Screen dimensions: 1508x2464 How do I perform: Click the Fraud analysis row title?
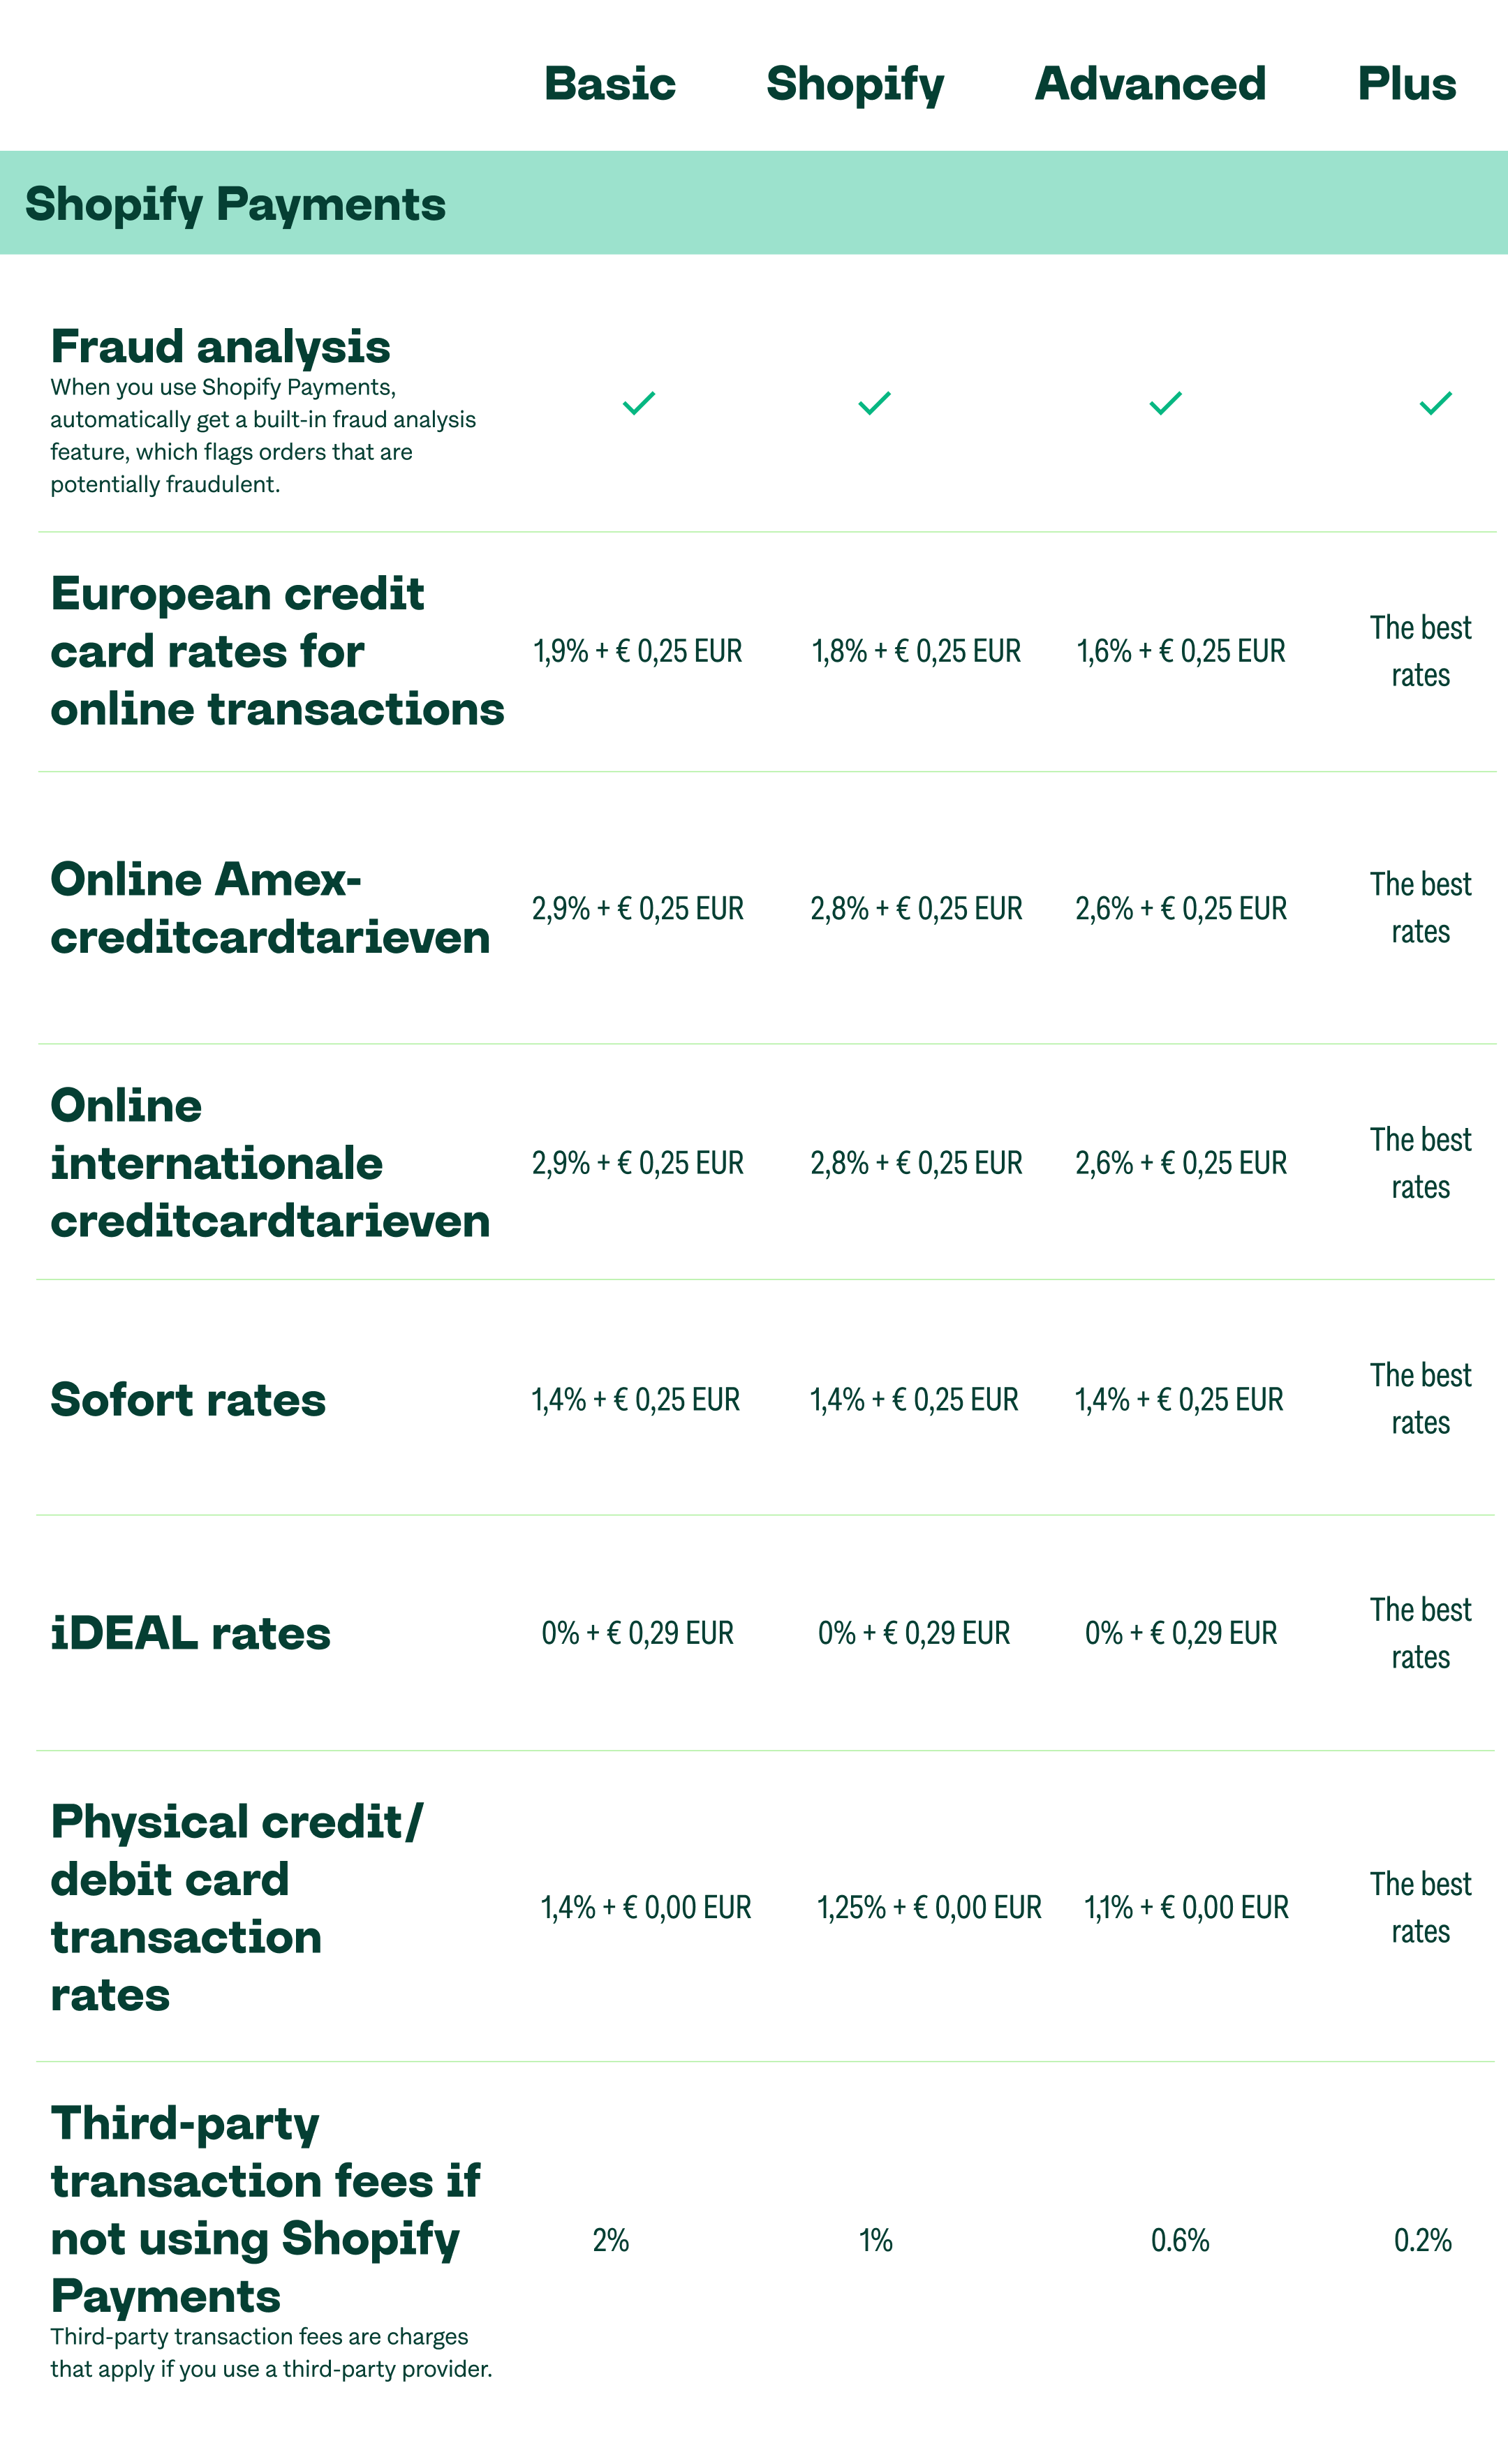click(220, 347)
